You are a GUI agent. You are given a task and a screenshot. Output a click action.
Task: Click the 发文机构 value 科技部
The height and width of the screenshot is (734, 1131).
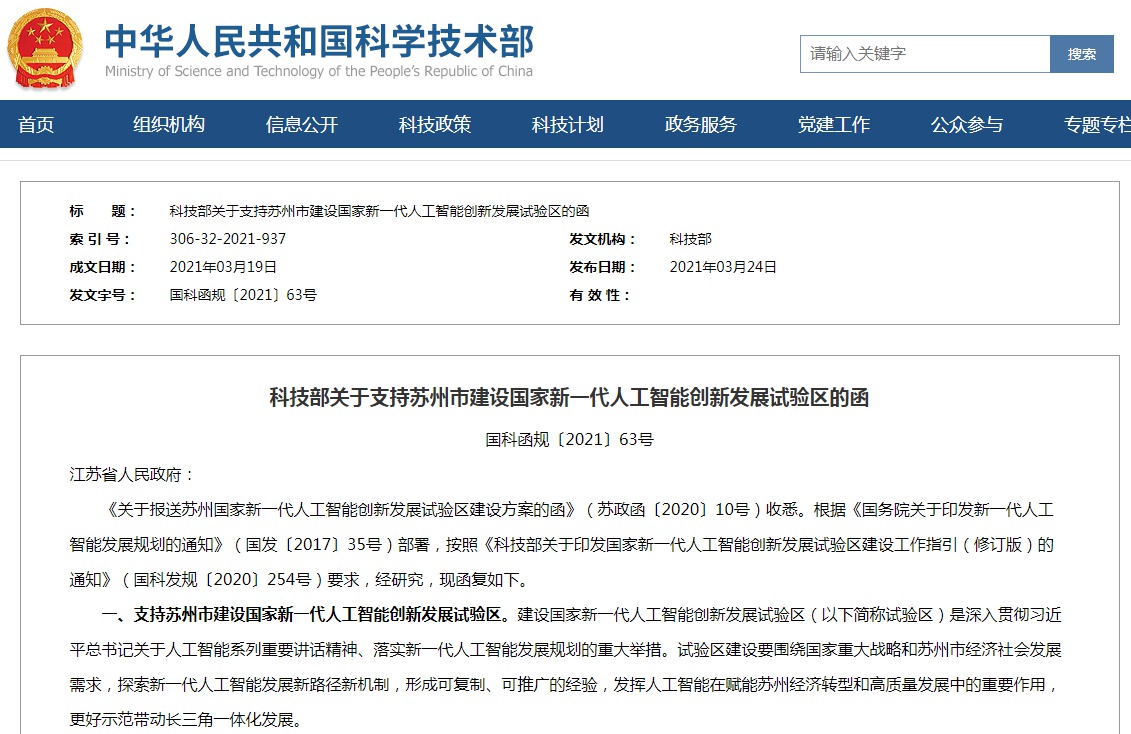(x=690, y=239)
